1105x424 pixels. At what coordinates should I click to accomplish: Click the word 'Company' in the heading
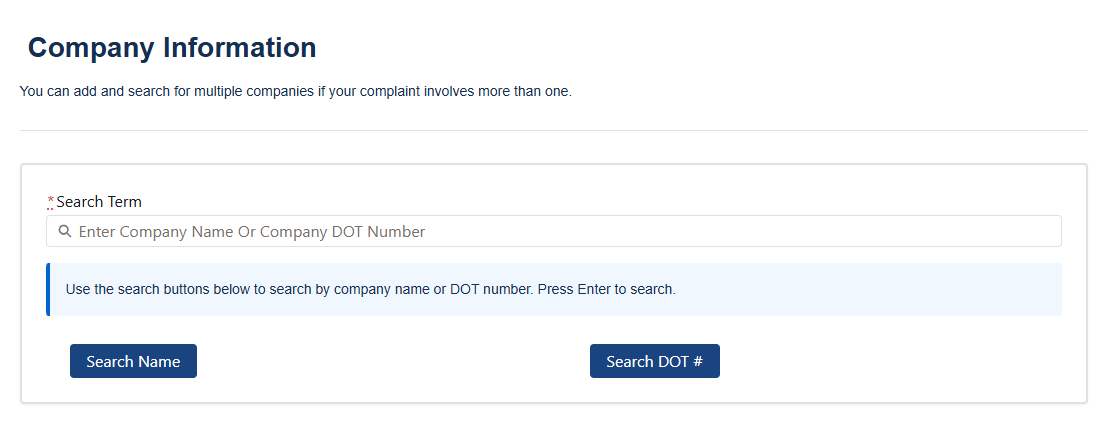(x=89, y=47)
